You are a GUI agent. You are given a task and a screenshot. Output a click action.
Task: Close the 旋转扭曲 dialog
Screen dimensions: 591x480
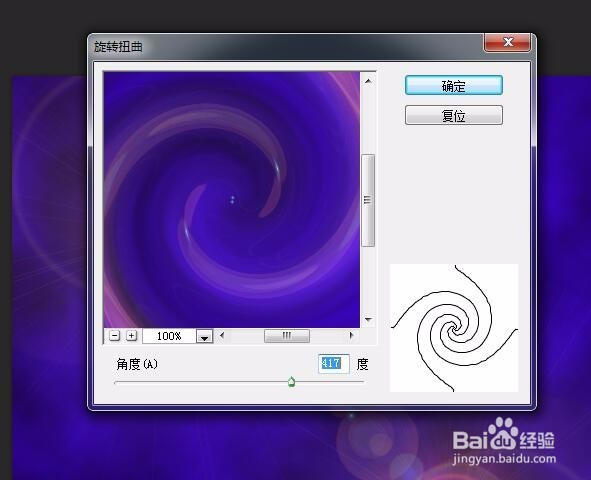tap(508, 42)
